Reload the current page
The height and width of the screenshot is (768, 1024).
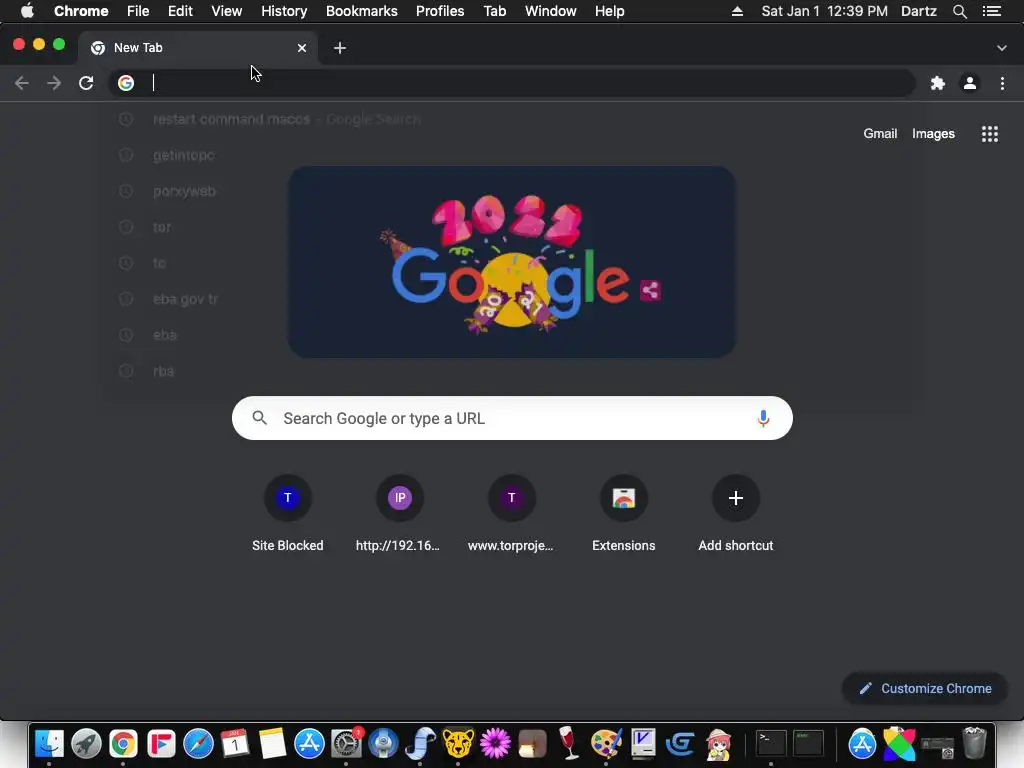tap(86, 83)
